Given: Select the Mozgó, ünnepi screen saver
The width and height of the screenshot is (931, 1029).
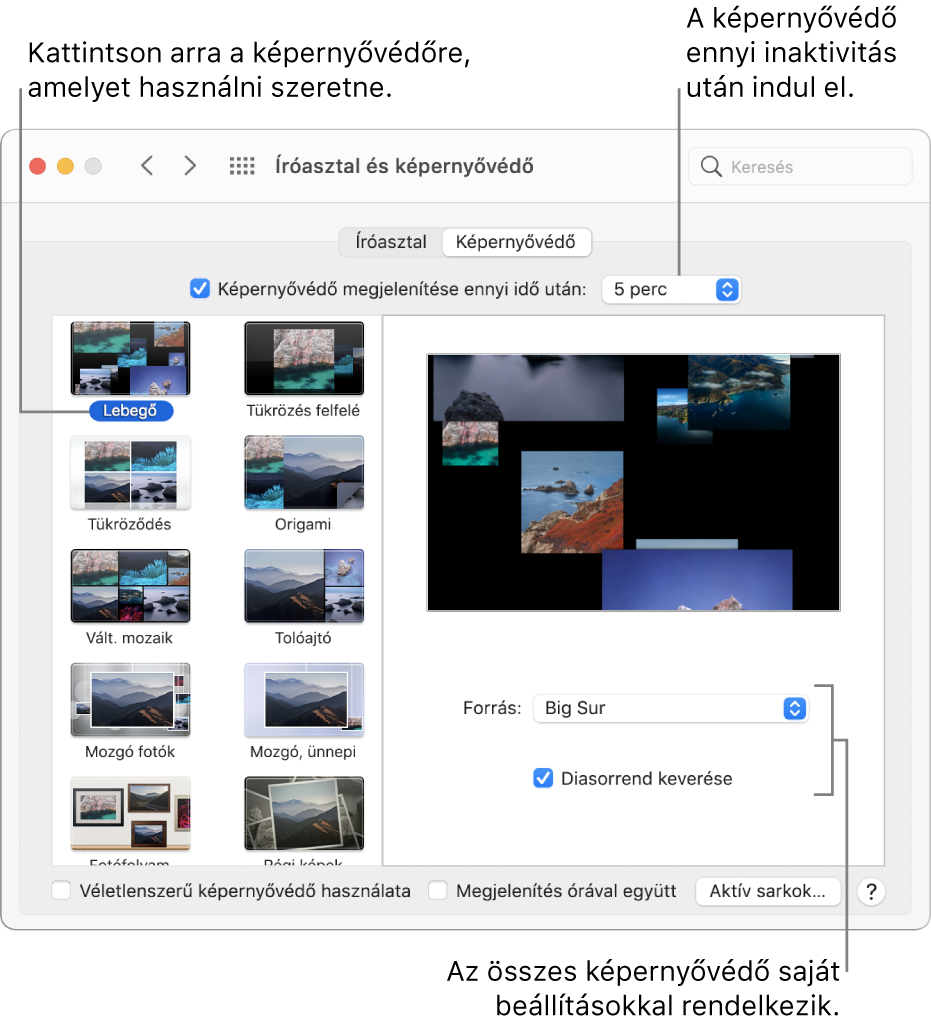Looking at the screenshot, I should pyautogui.click(x=304, y=700).
